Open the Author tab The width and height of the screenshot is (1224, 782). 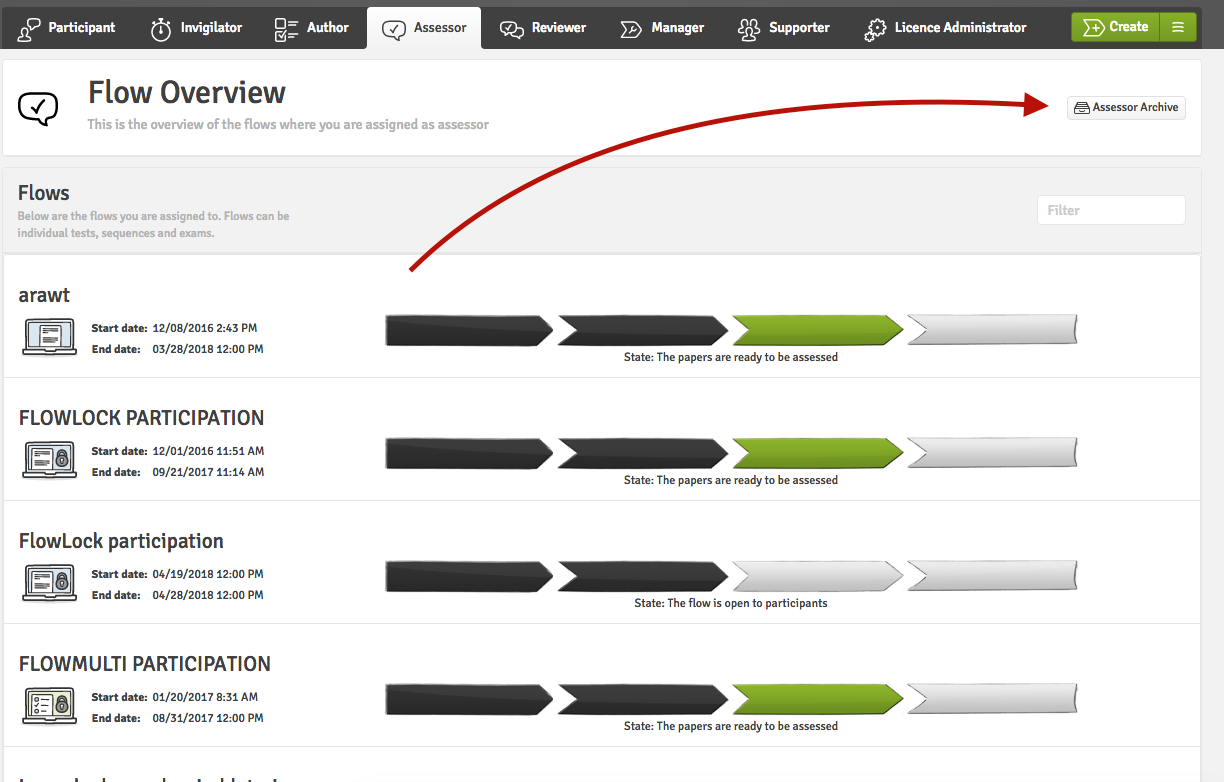pos(312,28)
